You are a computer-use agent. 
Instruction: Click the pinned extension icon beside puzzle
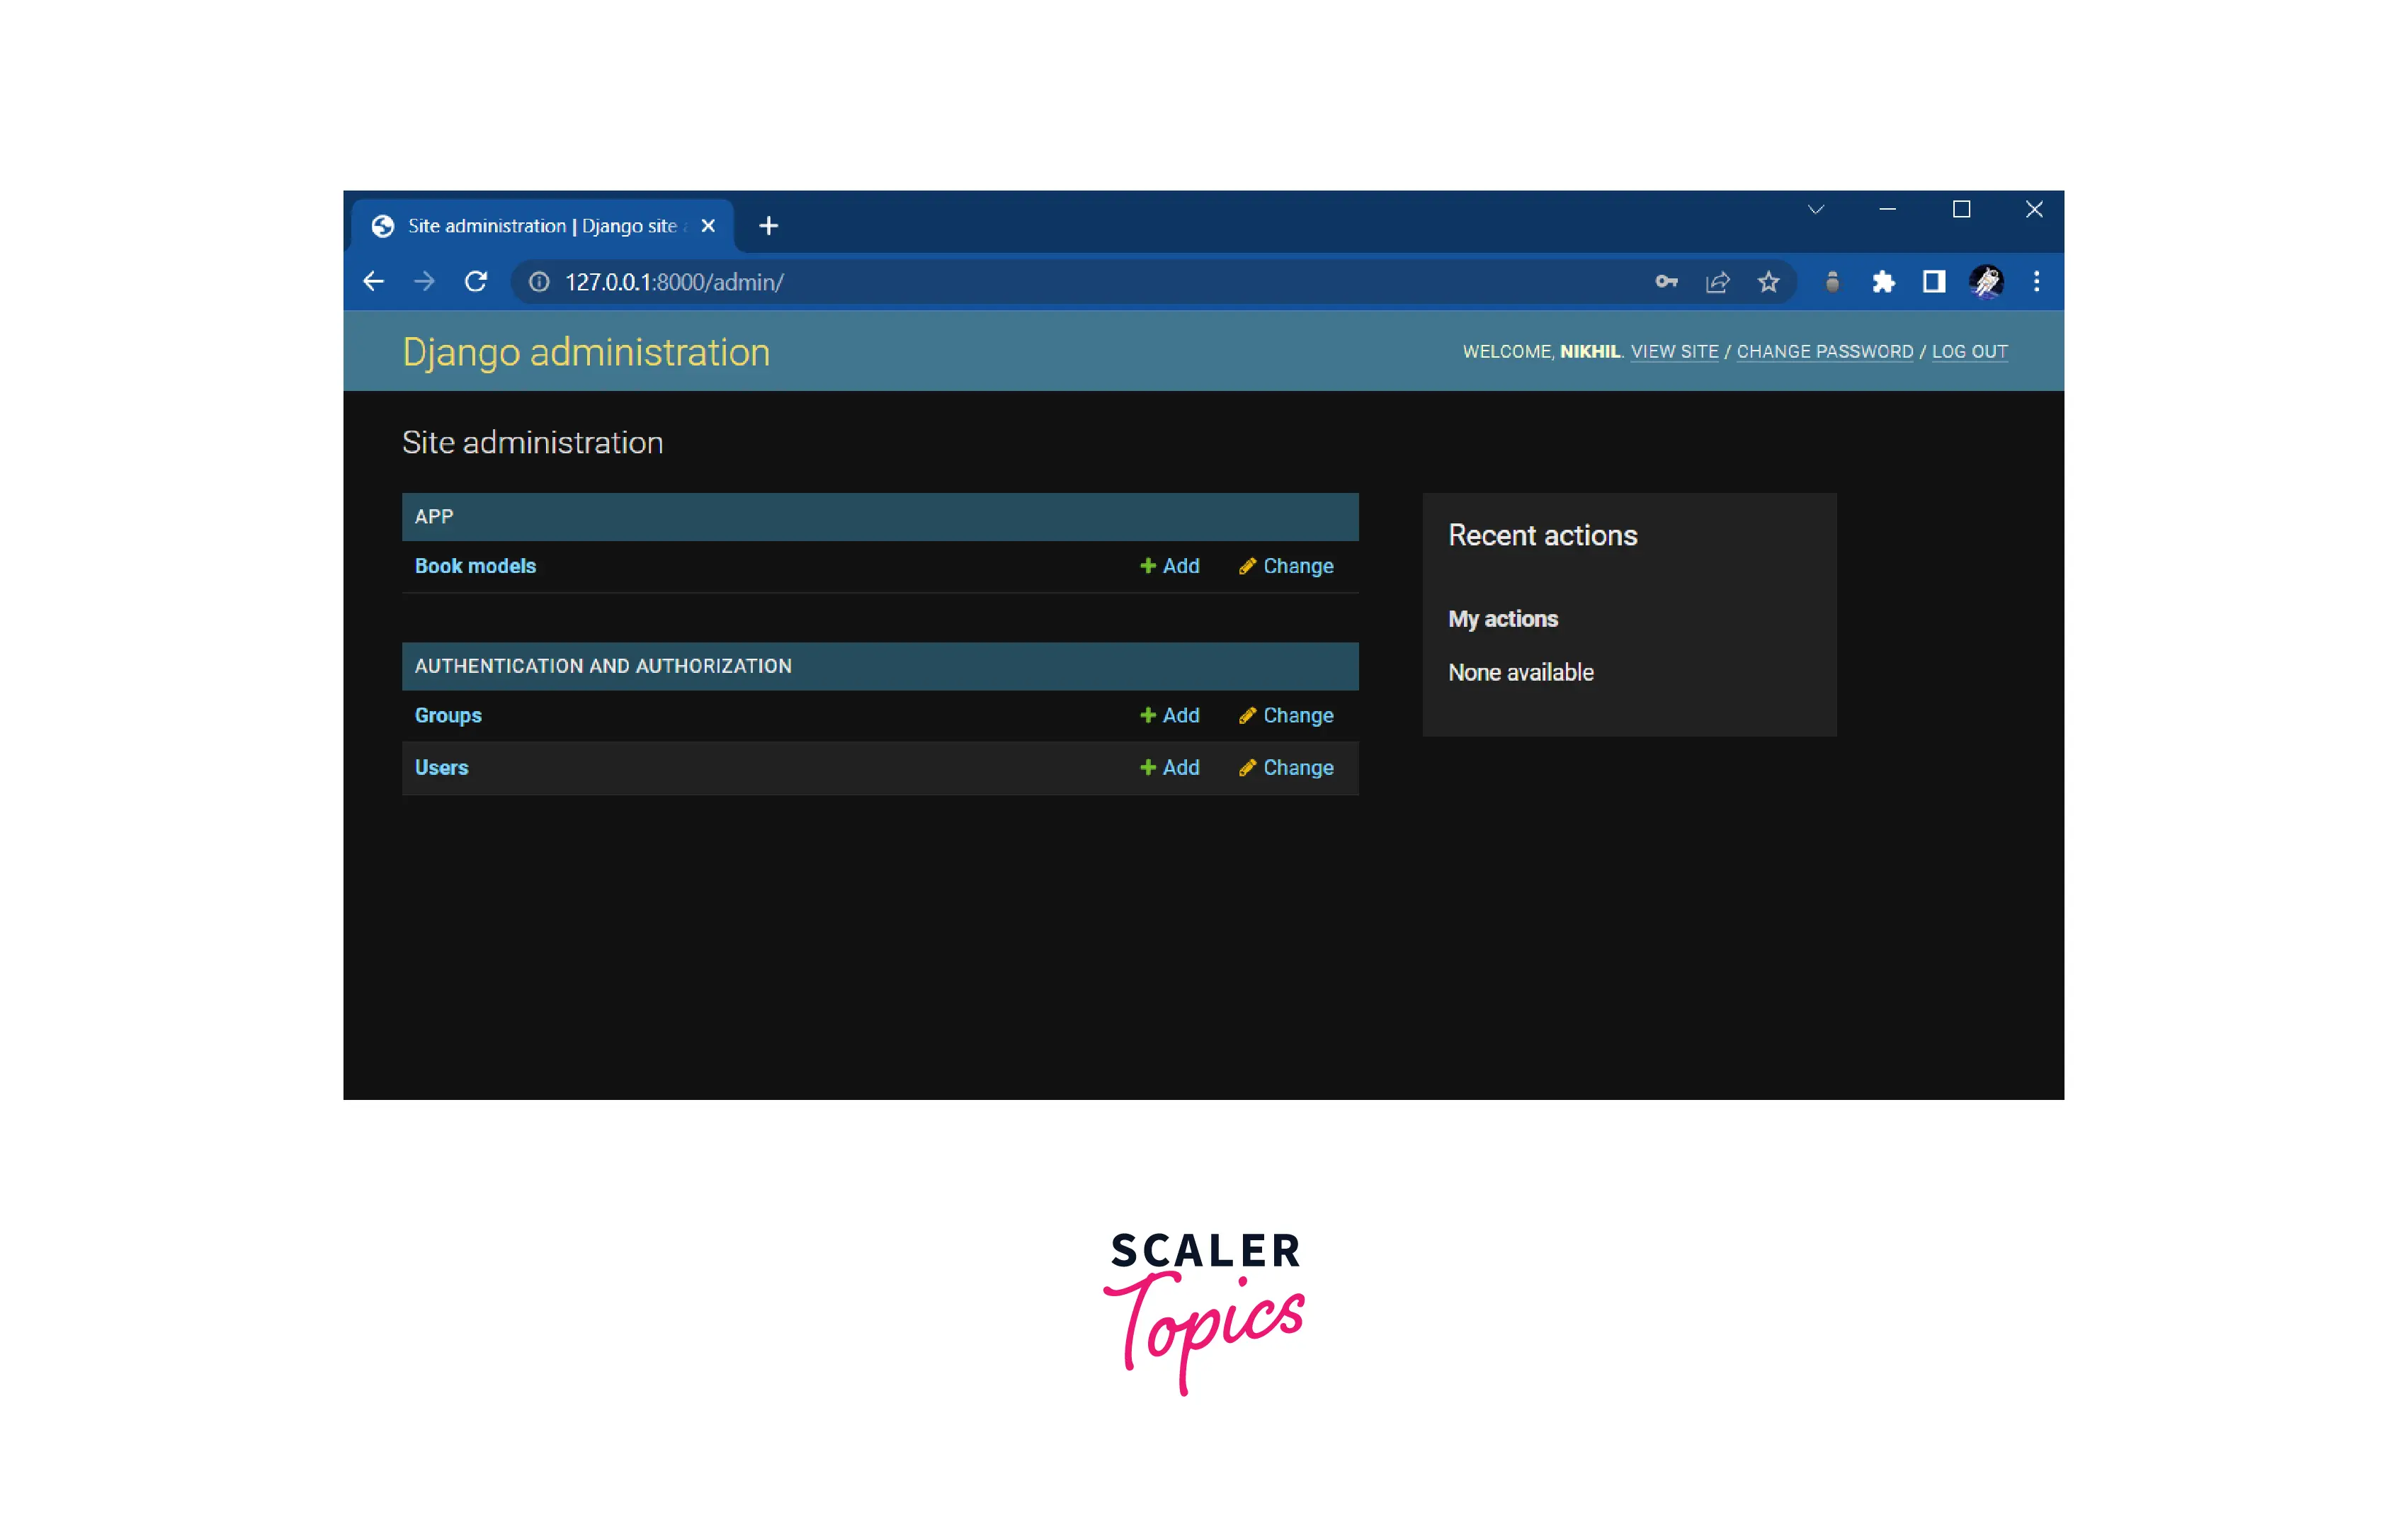(1832, 282)
